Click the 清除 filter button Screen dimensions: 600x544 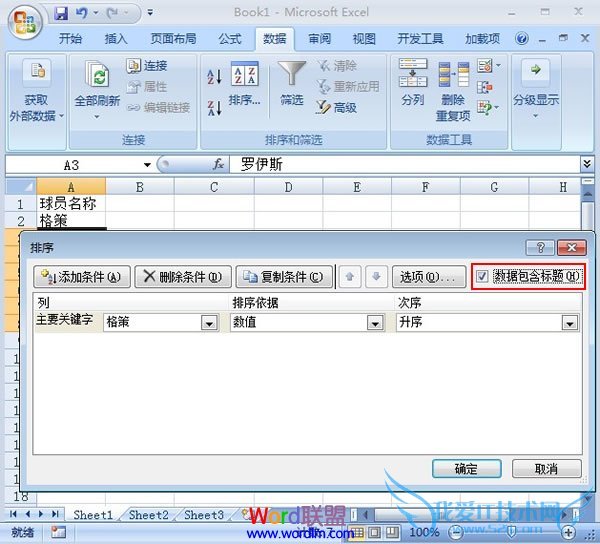point(337,66)
